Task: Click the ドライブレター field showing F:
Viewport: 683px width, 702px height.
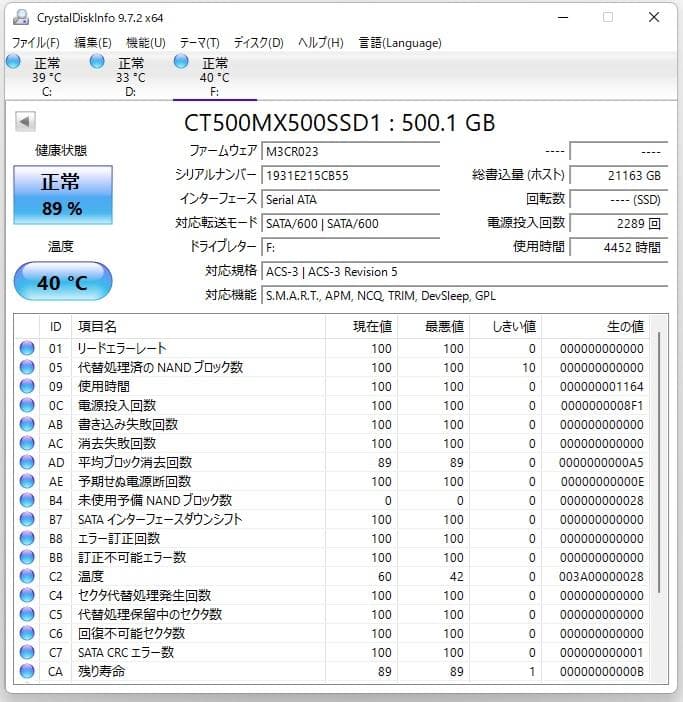Action: [x=351, y=247]
